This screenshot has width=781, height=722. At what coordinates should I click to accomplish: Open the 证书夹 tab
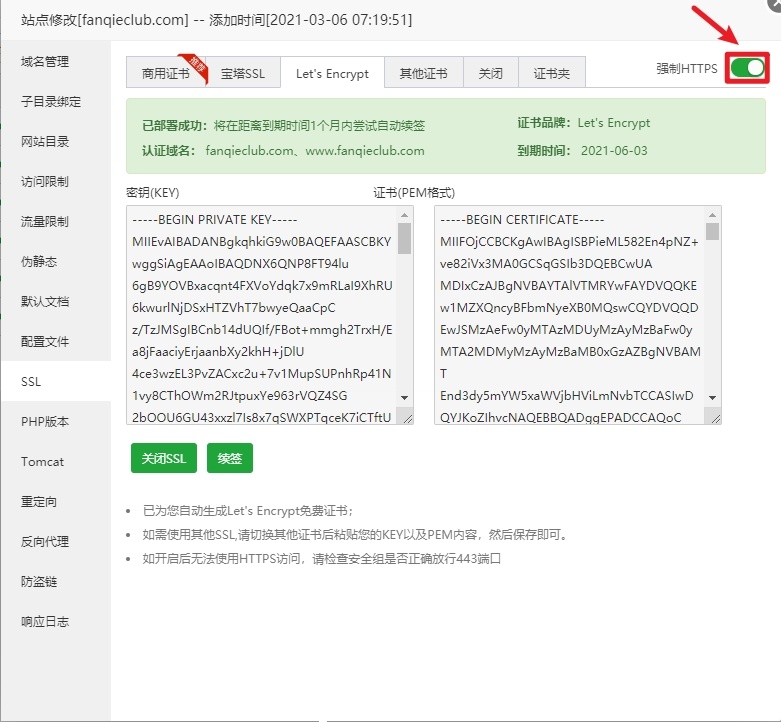click(551, 74)
